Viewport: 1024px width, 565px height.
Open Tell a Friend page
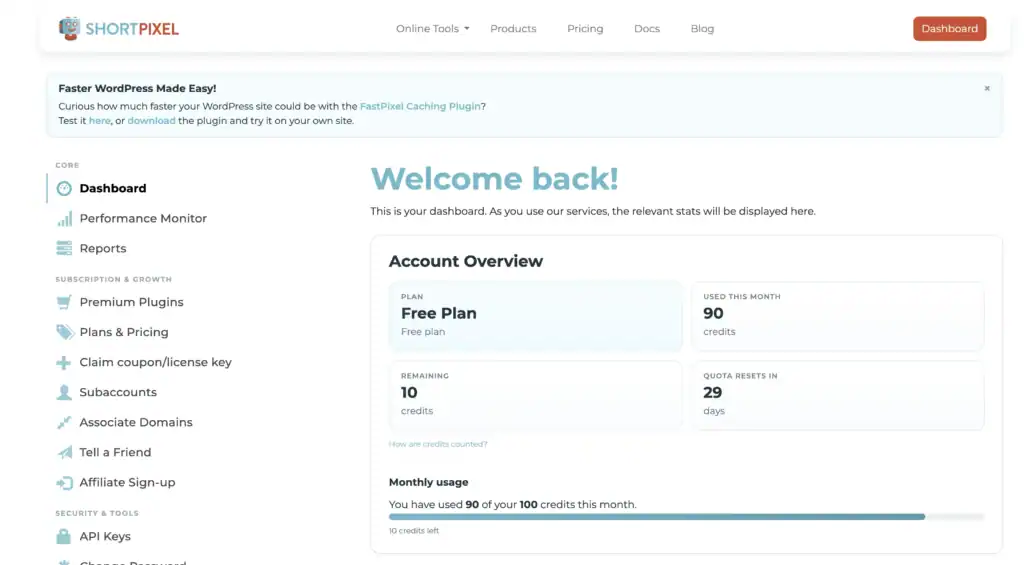(x=115, y=452)
